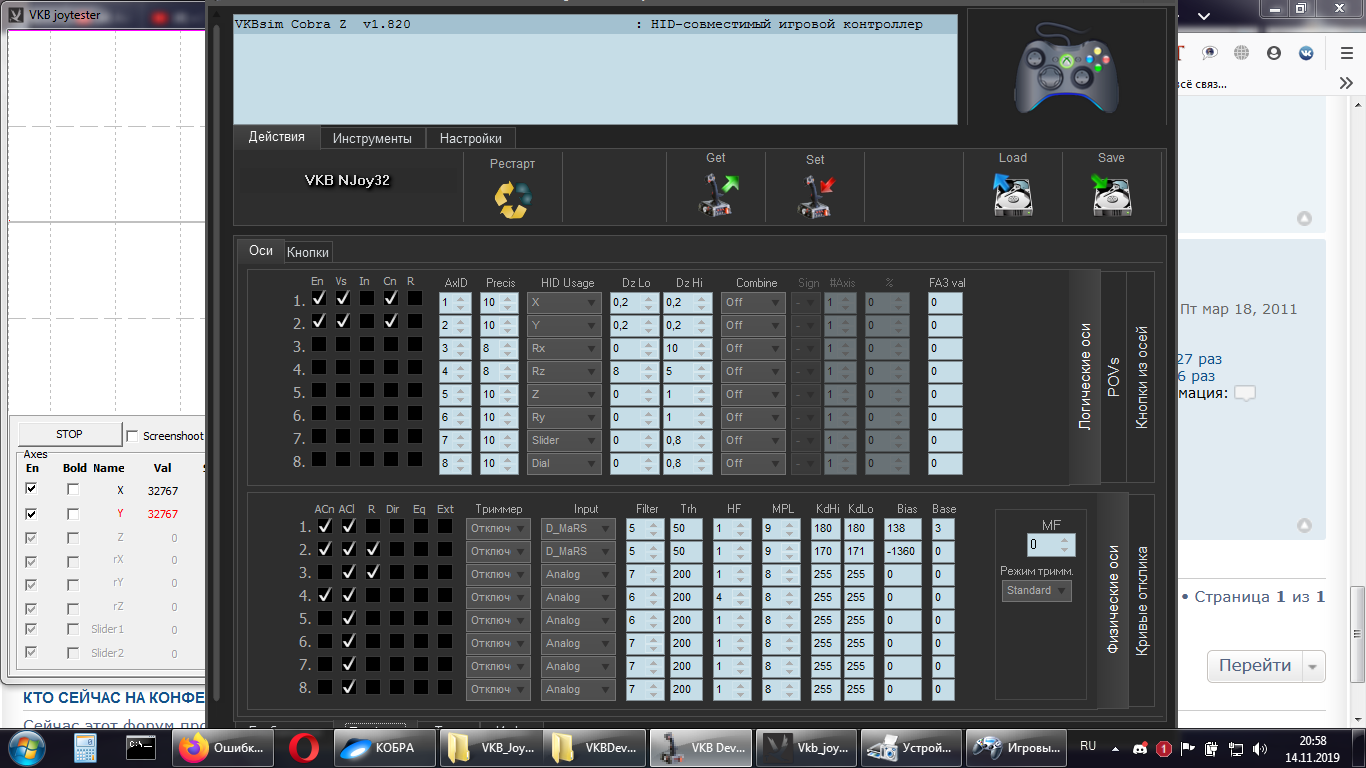This screenshot has height=768, width=1366.
Task: Open HID Usage dropdown showing Rx
Action: (x=564, y=348)
